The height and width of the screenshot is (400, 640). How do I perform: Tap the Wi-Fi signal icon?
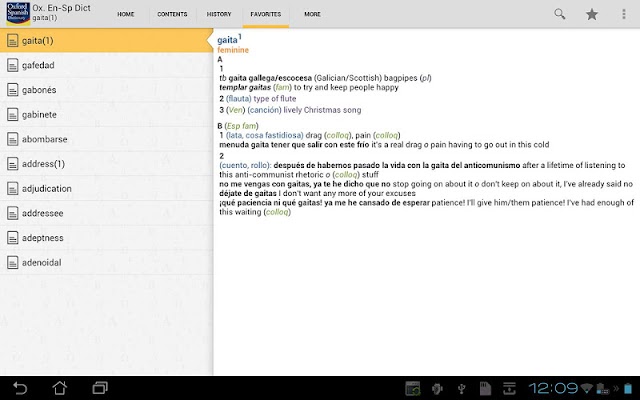[587, 388]
